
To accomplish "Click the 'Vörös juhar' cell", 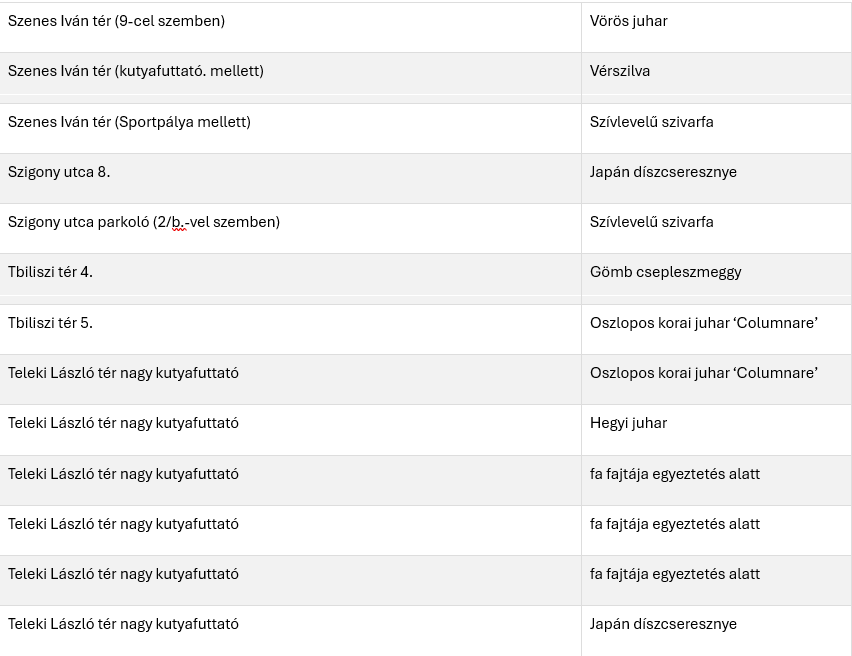I will pos(629,21).
